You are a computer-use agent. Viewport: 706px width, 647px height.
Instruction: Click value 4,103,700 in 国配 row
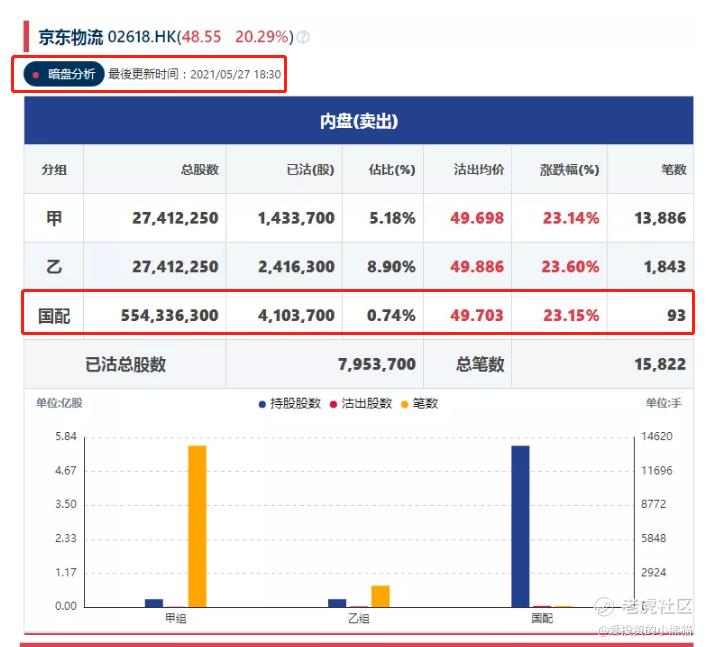coord(296,316)
